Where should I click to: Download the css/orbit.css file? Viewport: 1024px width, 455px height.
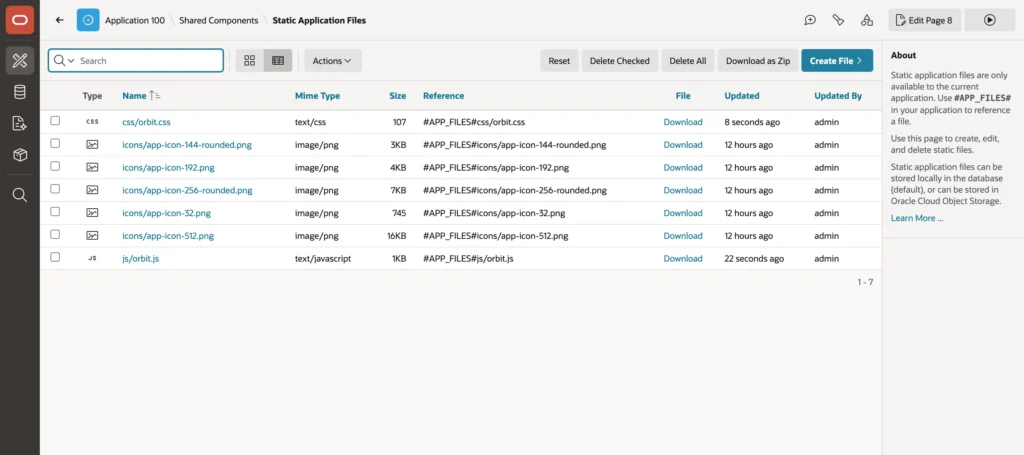(683, 122)
